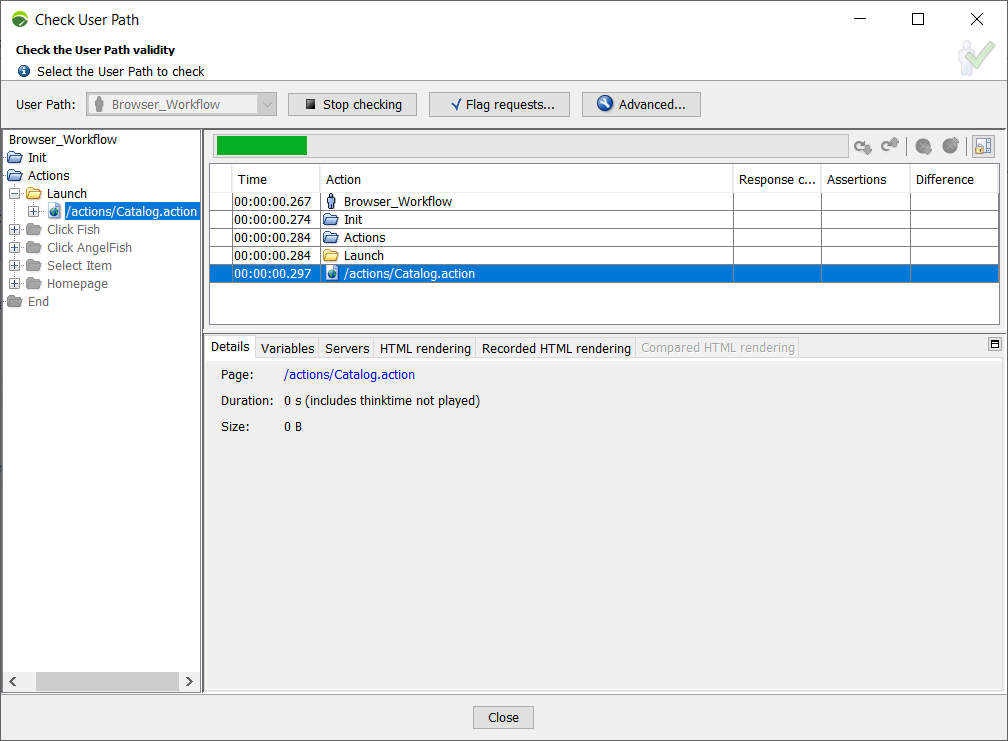Click the Flag requests button

[x=499, y=104]
